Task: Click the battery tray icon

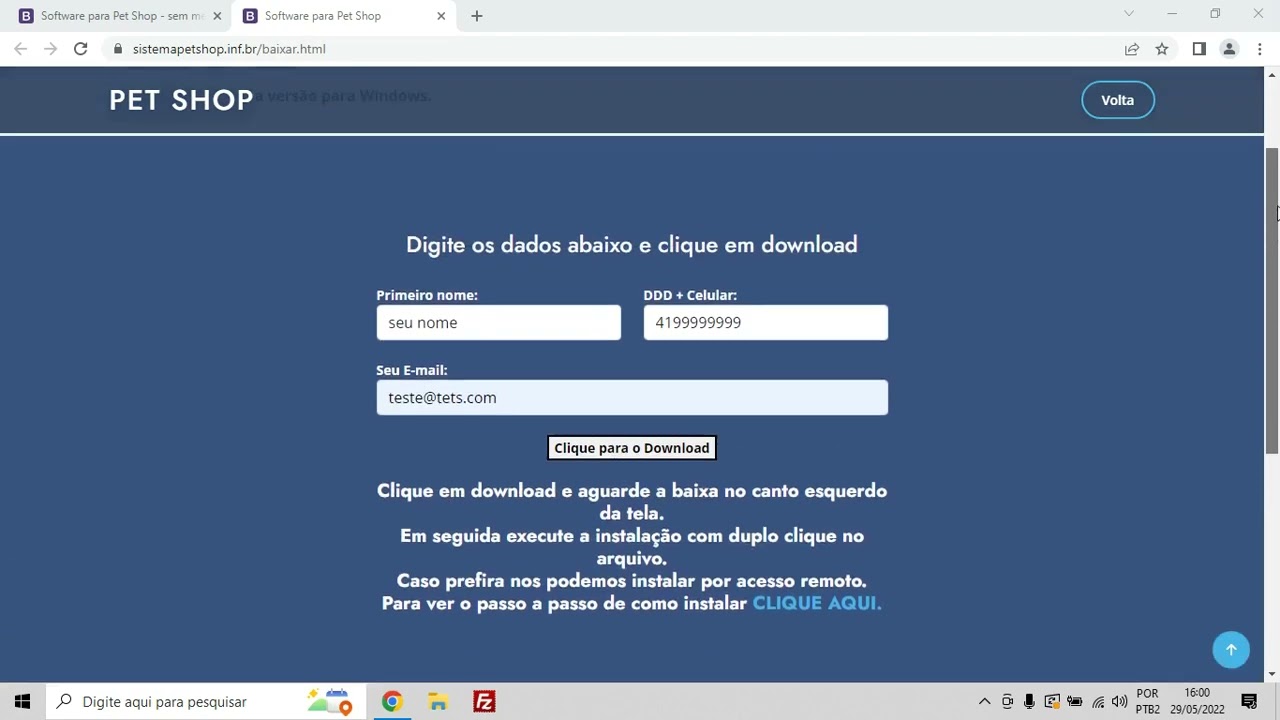Action: coord(1075,702)
